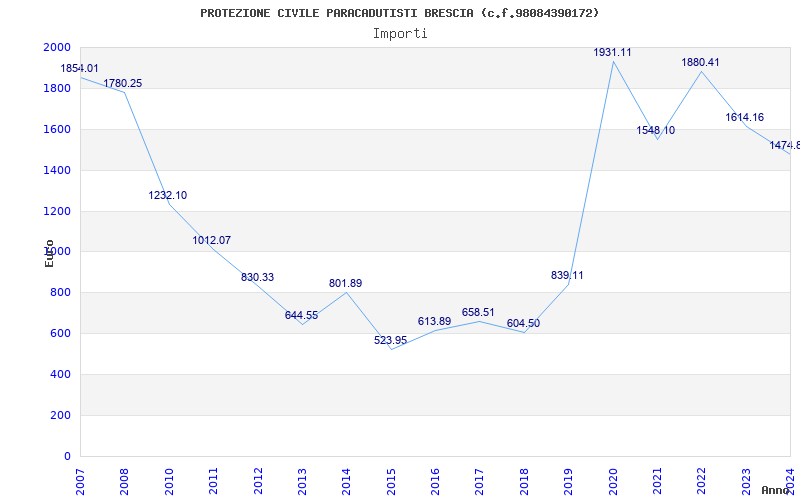Click x-axis year 2010

[x=169, y=481]
